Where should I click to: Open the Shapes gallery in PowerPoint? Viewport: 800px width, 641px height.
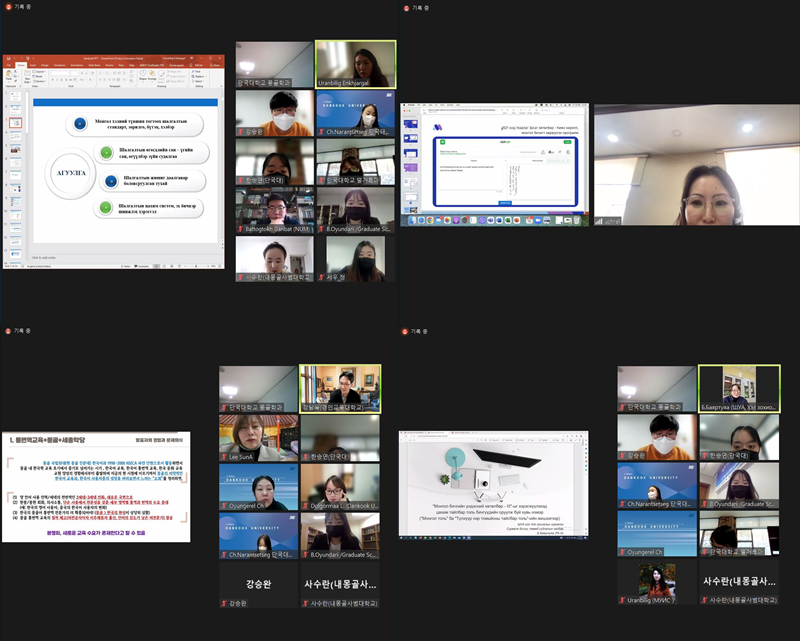click(x=142, y=75)
